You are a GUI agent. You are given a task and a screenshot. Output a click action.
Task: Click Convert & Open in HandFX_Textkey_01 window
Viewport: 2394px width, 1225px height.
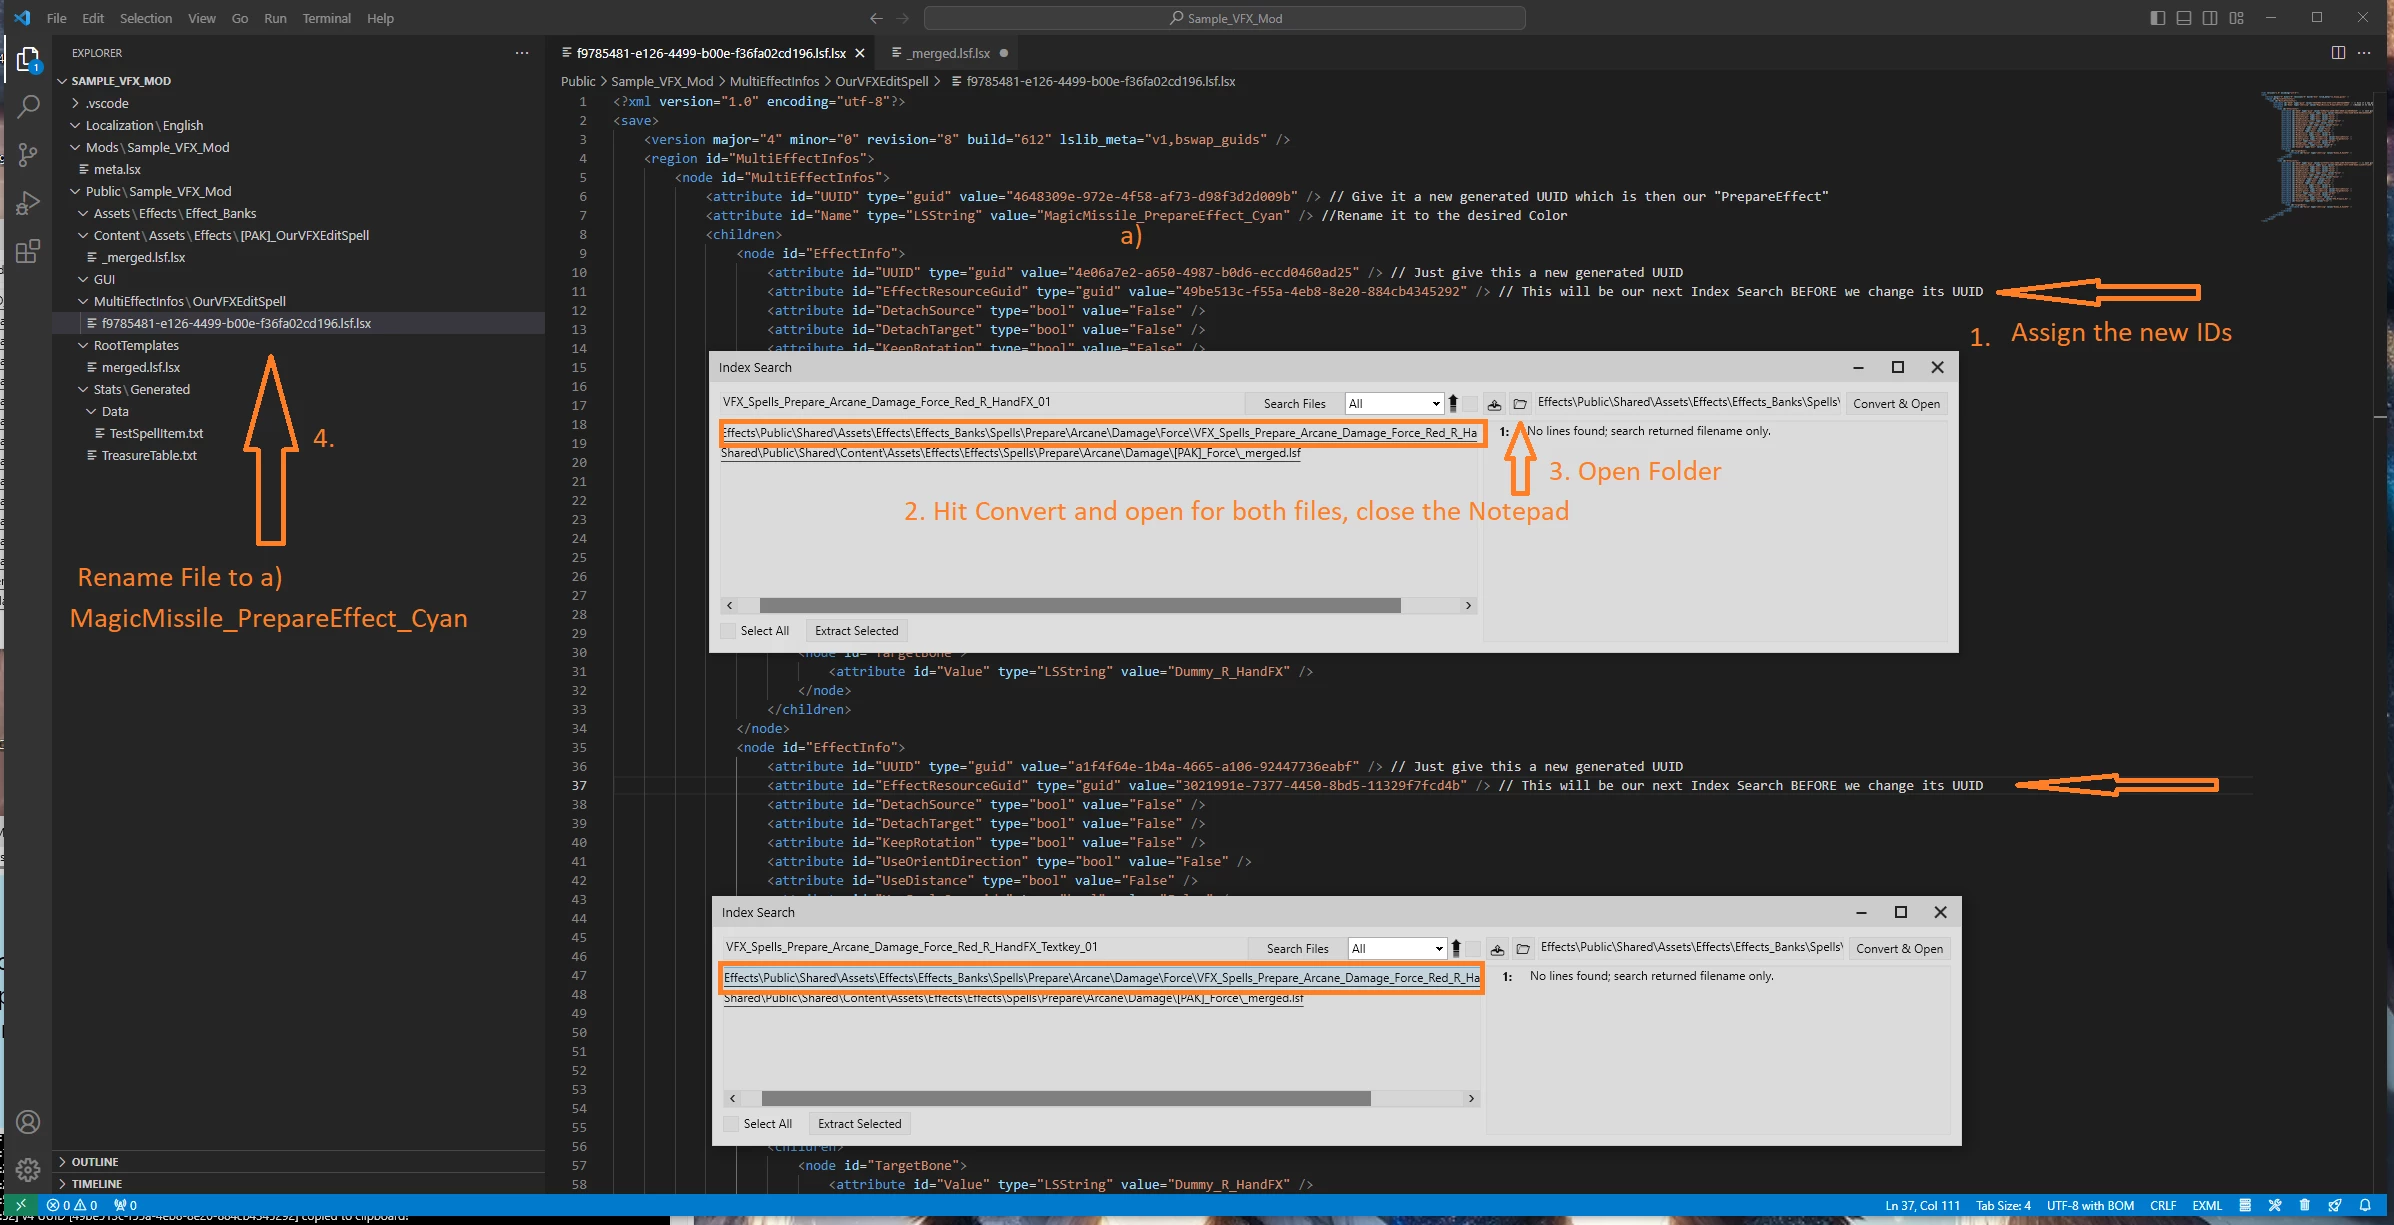pos(1899,949)
